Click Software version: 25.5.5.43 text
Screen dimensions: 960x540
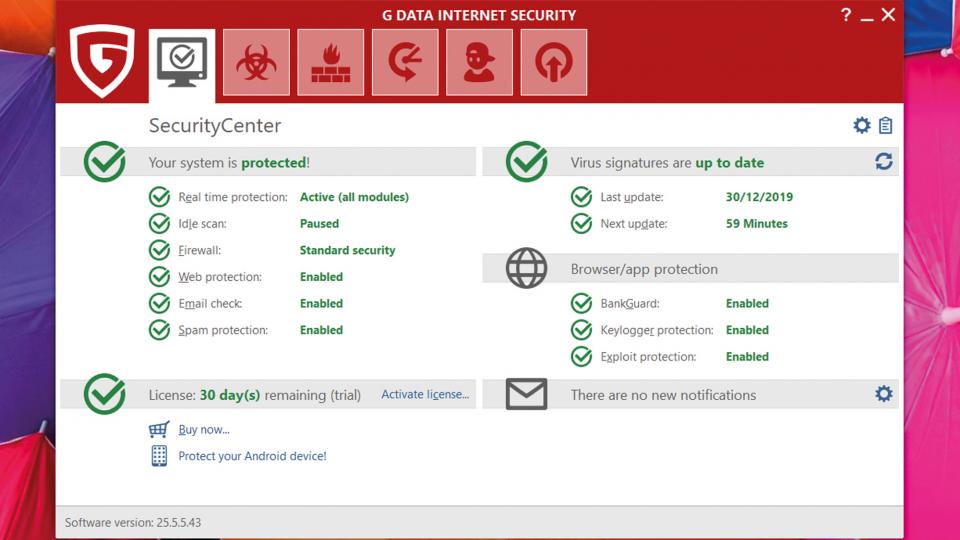click(x=133, y=522)
